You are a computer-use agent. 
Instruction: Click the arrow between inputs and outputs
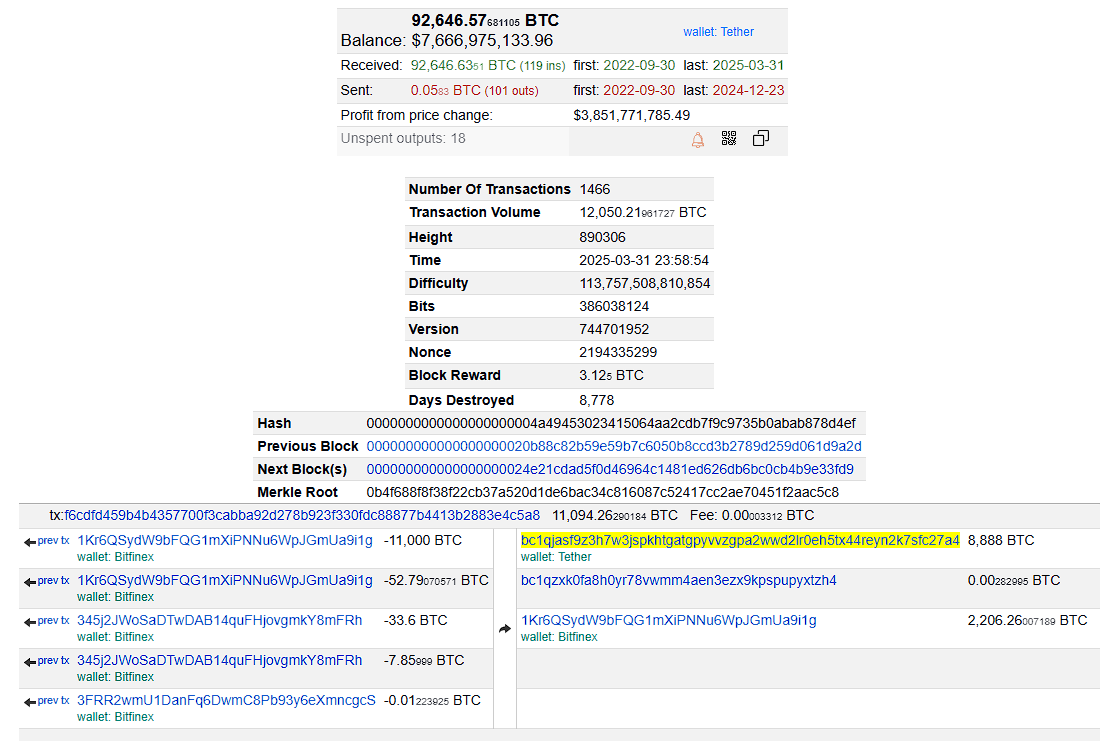point(505,629)
